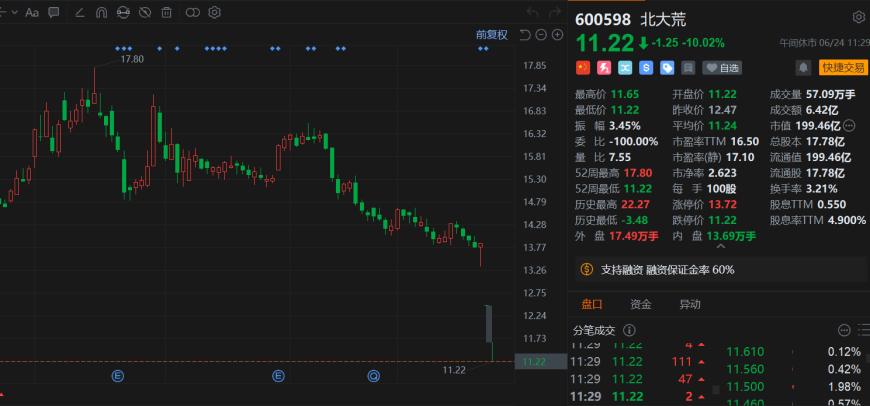Click the 11.610 price level row
This screenshot has height=406, width=870.
(794, 352)
